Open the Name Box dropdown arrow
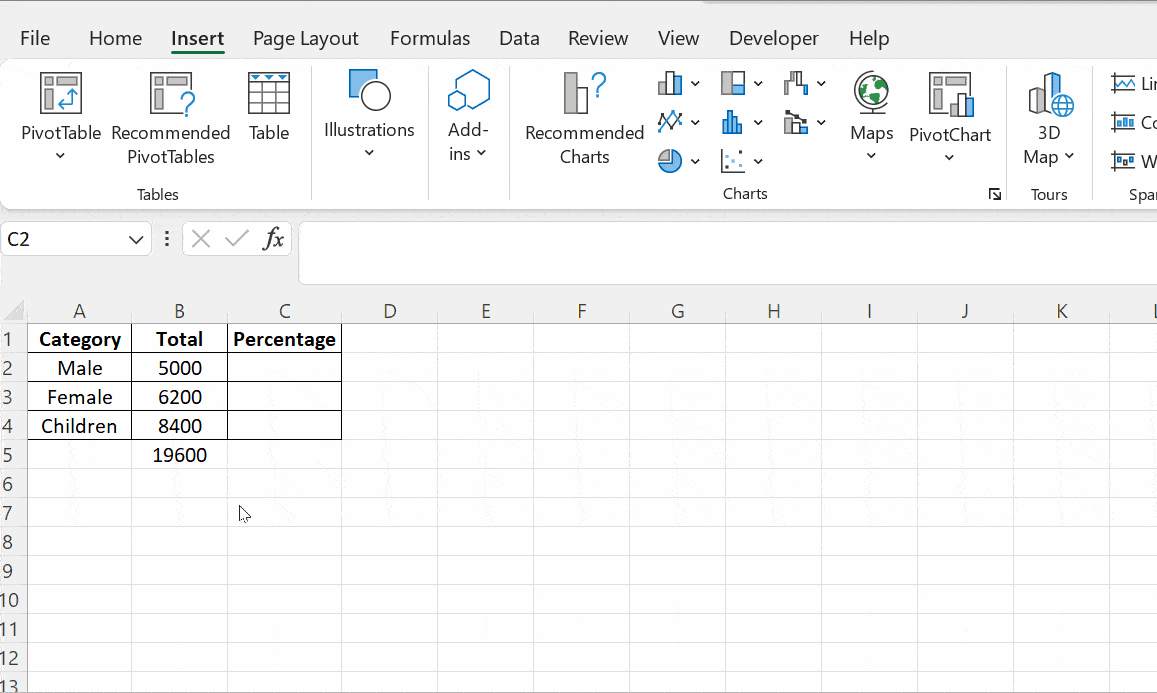 click(x=136, y=240)
